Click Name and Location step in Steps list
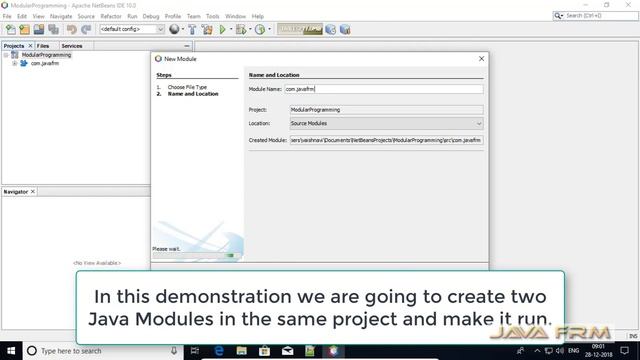This screenshot has height=360, width=640. (193, 94)
